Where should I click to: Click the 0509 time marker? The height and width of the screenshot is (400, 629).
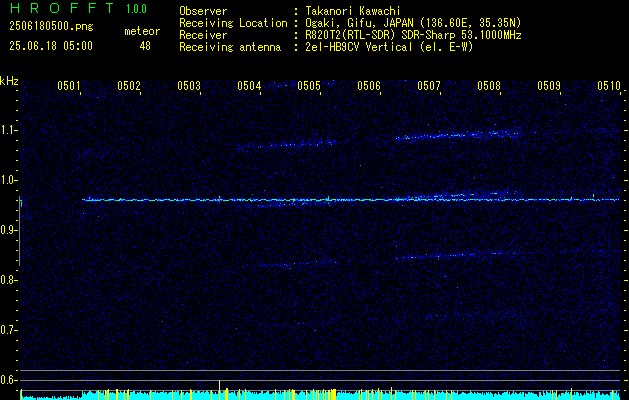coord(549,85)
